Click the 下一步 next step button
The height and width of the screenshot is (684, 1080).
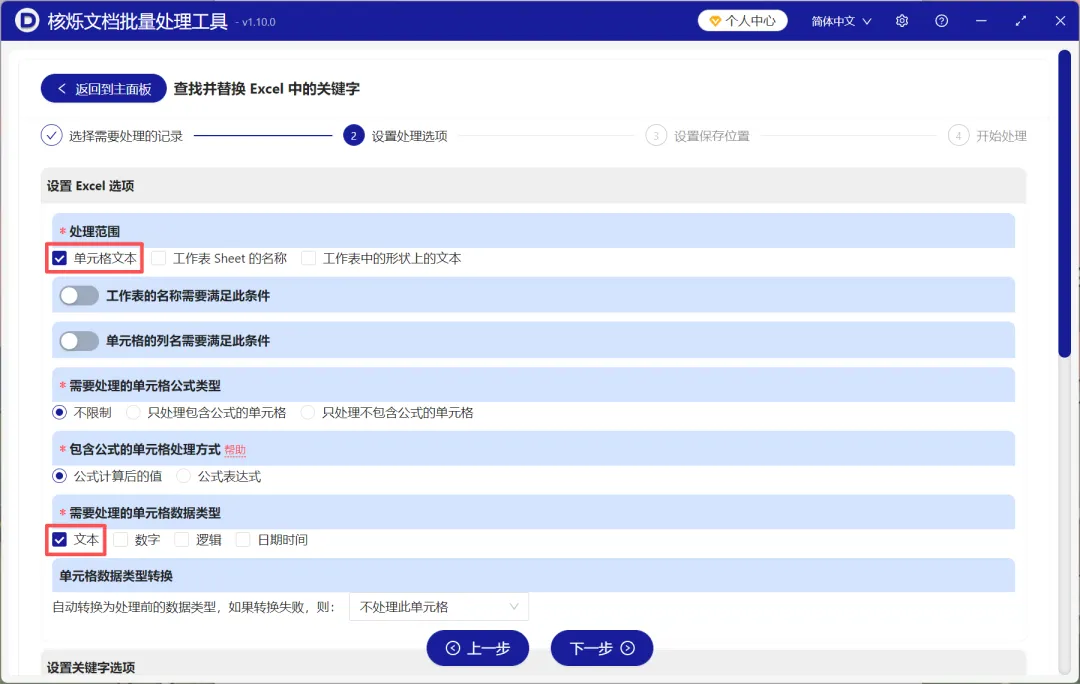[602, 648]
